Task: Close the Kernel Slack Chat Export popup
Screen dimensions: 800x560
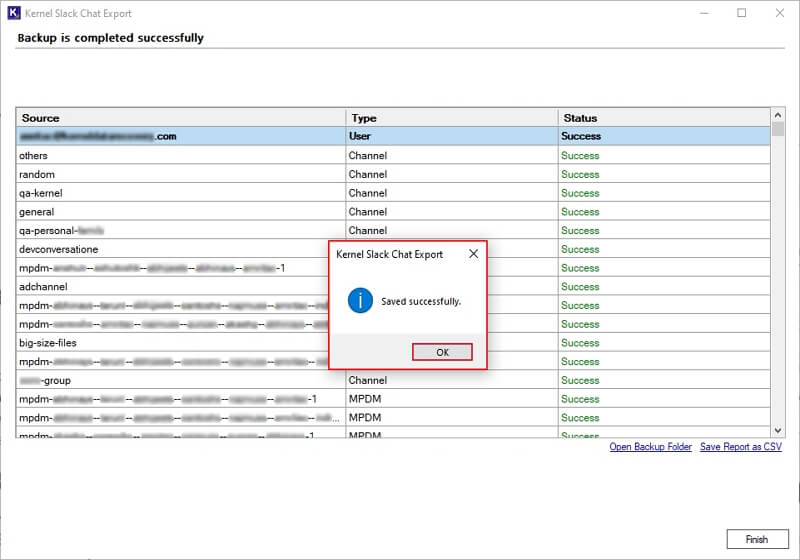Action: tap(473, 254)
